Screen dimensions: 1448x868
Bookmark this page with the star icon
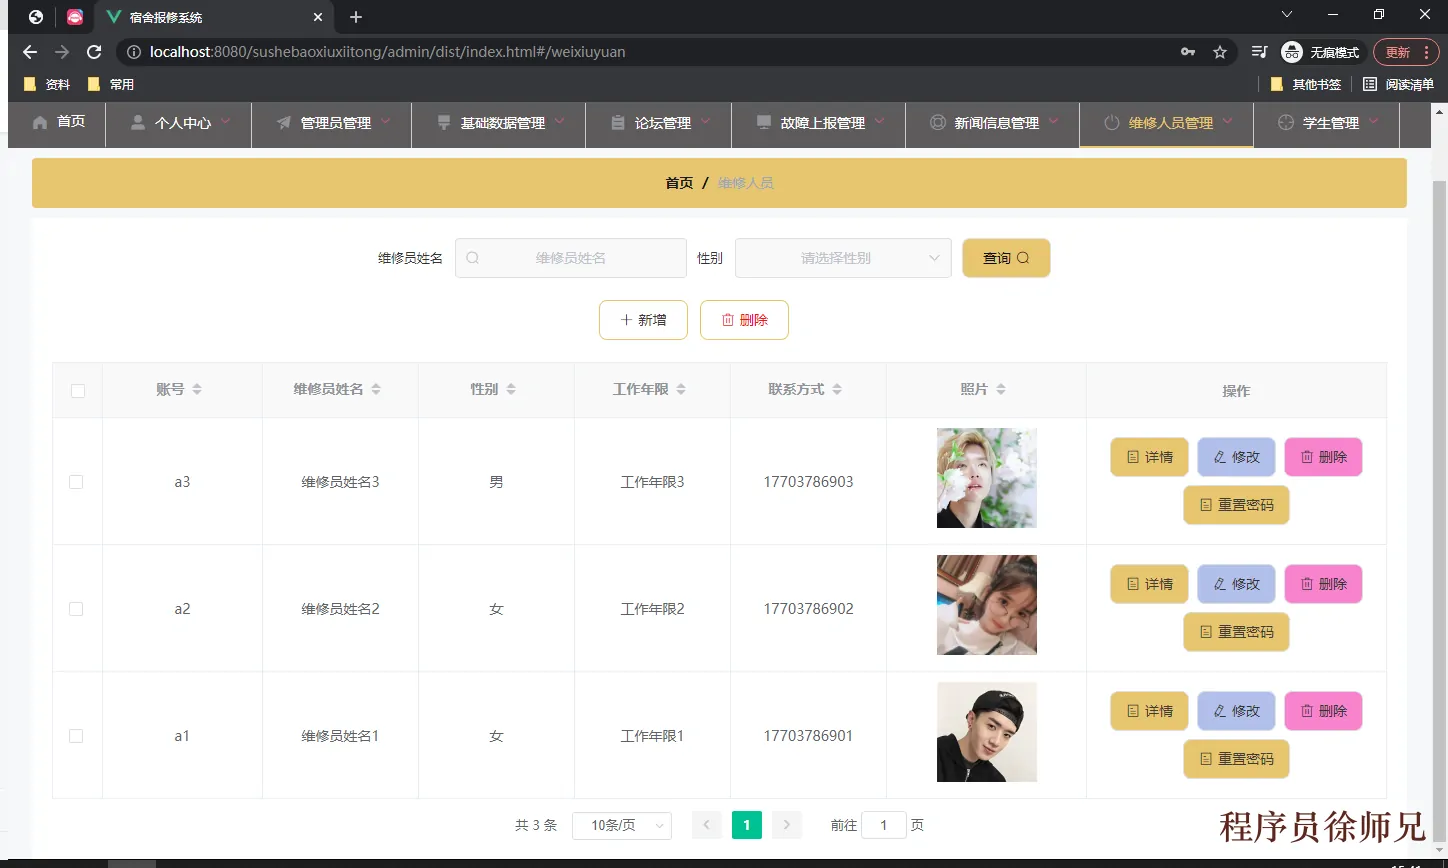pyautogui.click(x=1220, y=52)
